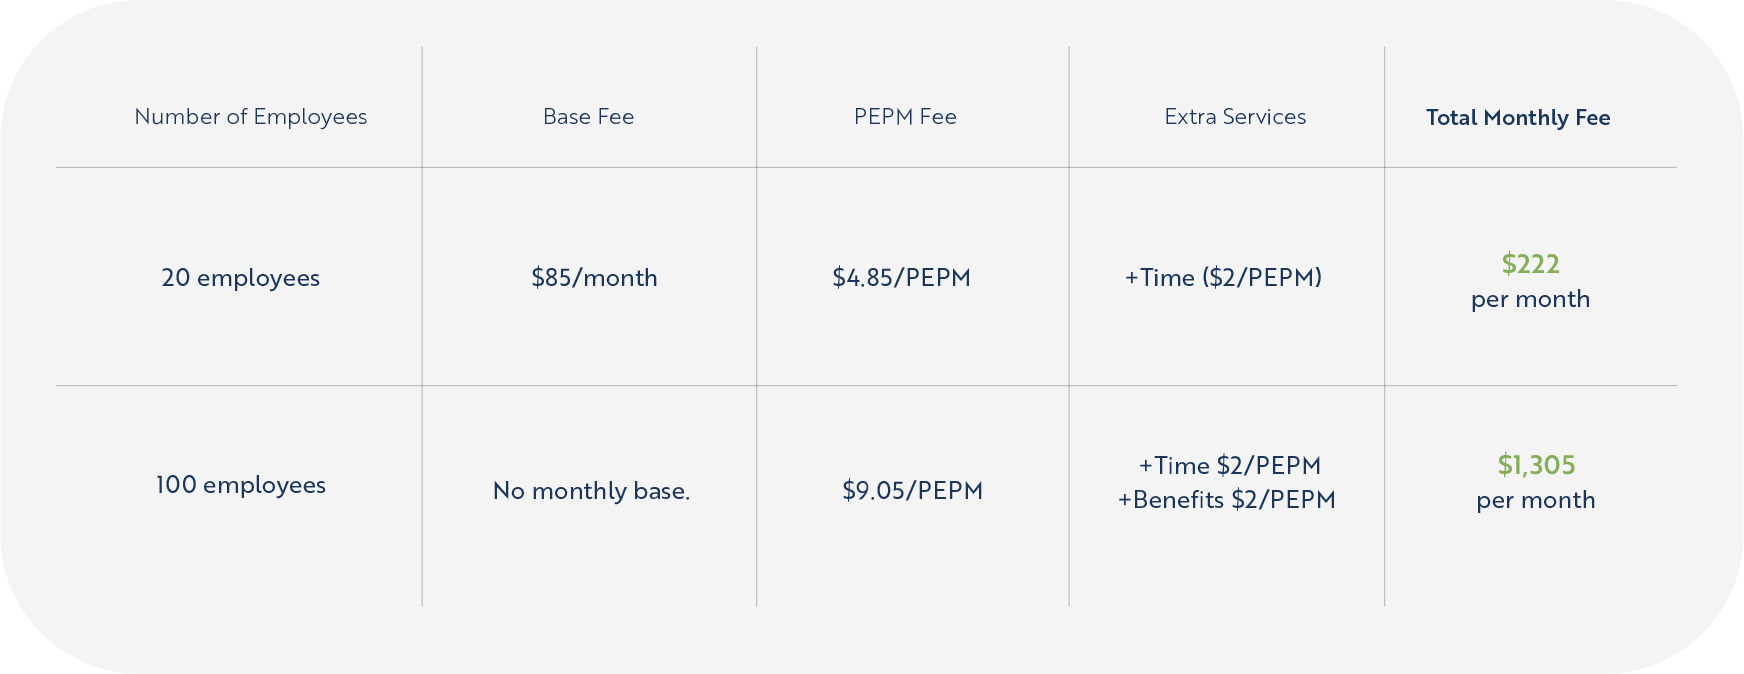Select the 20 employees row label
Image resolution: width=1744 pixels, height=674 pixels.
coord(241,278)
